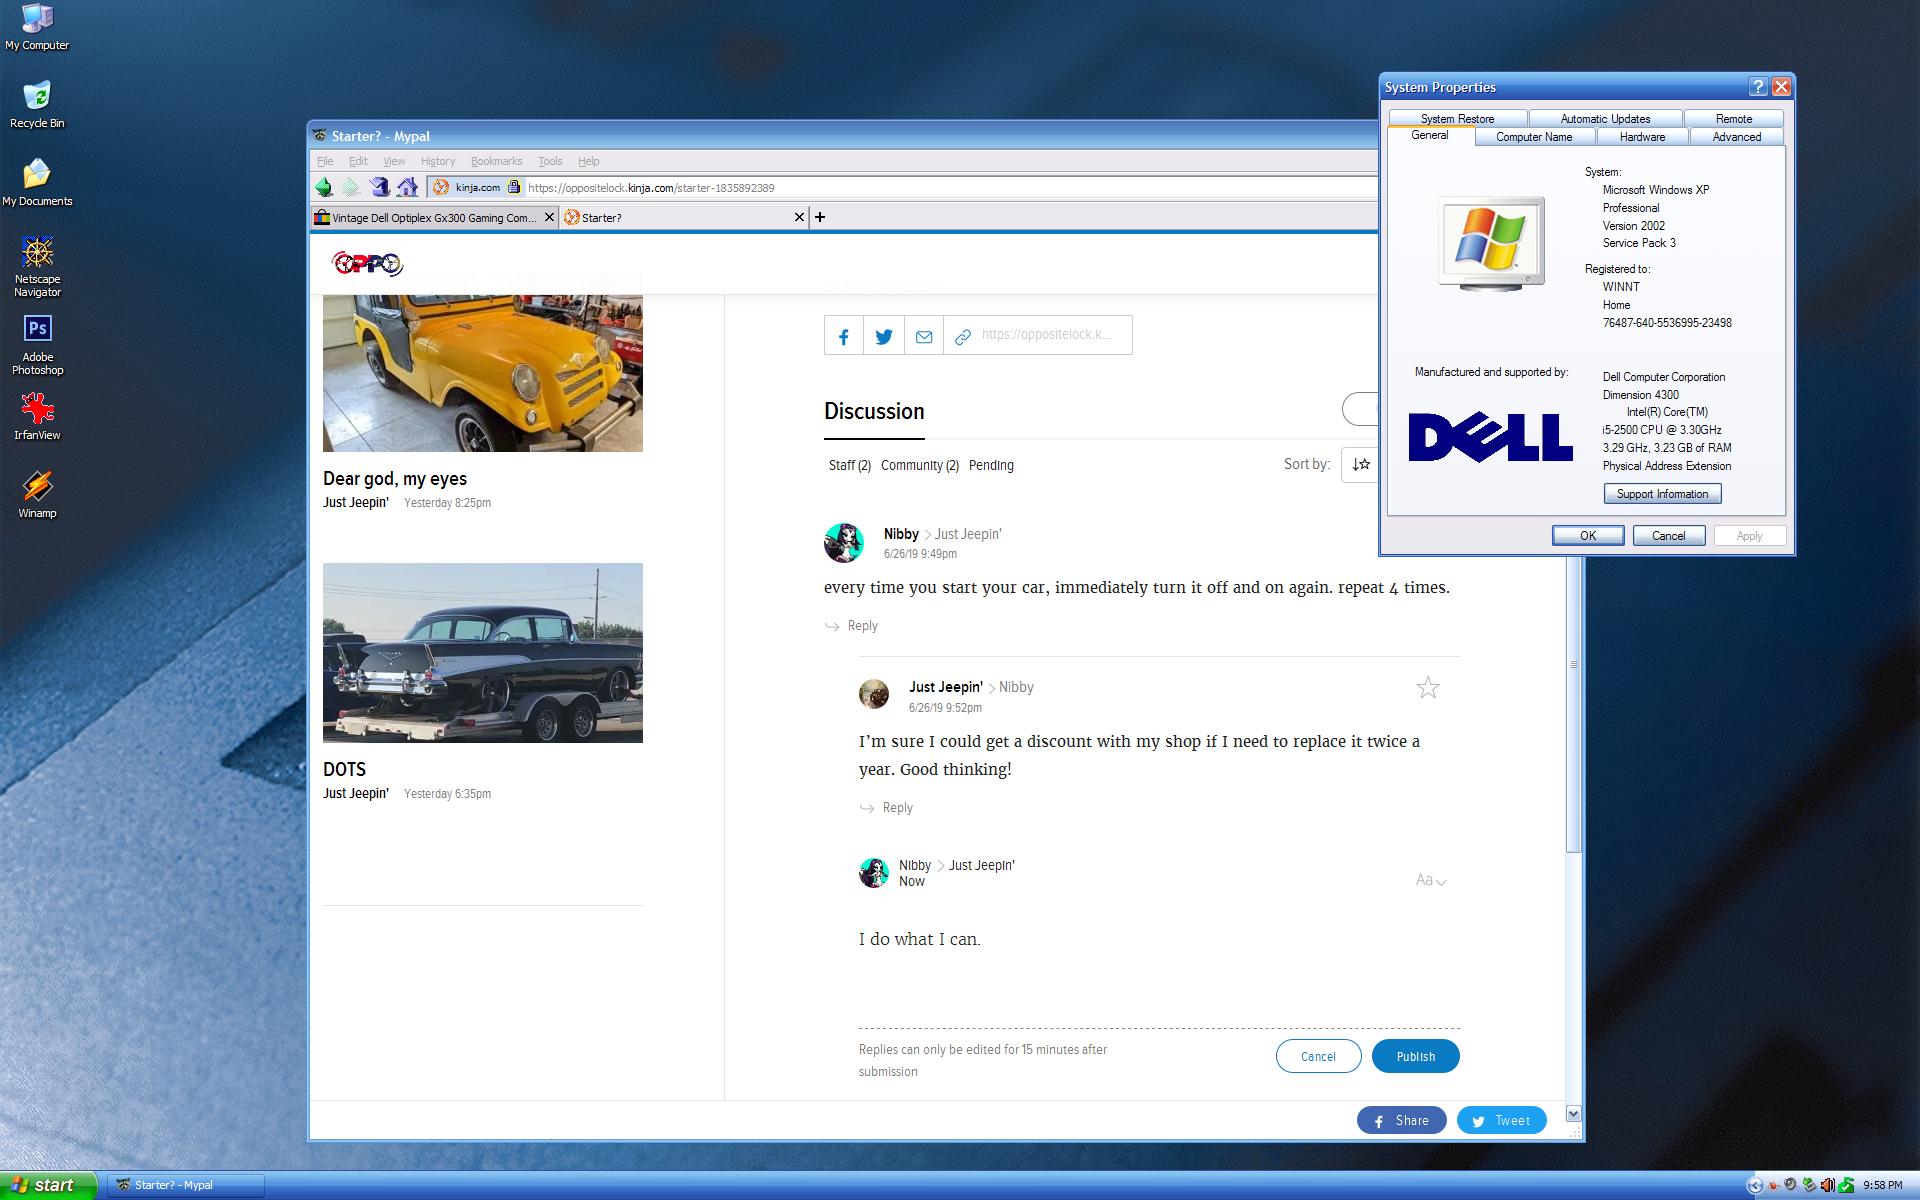The image size is (1920, 1200).
Task: Share the post via email envelope icon
Action: coord(924,336)
